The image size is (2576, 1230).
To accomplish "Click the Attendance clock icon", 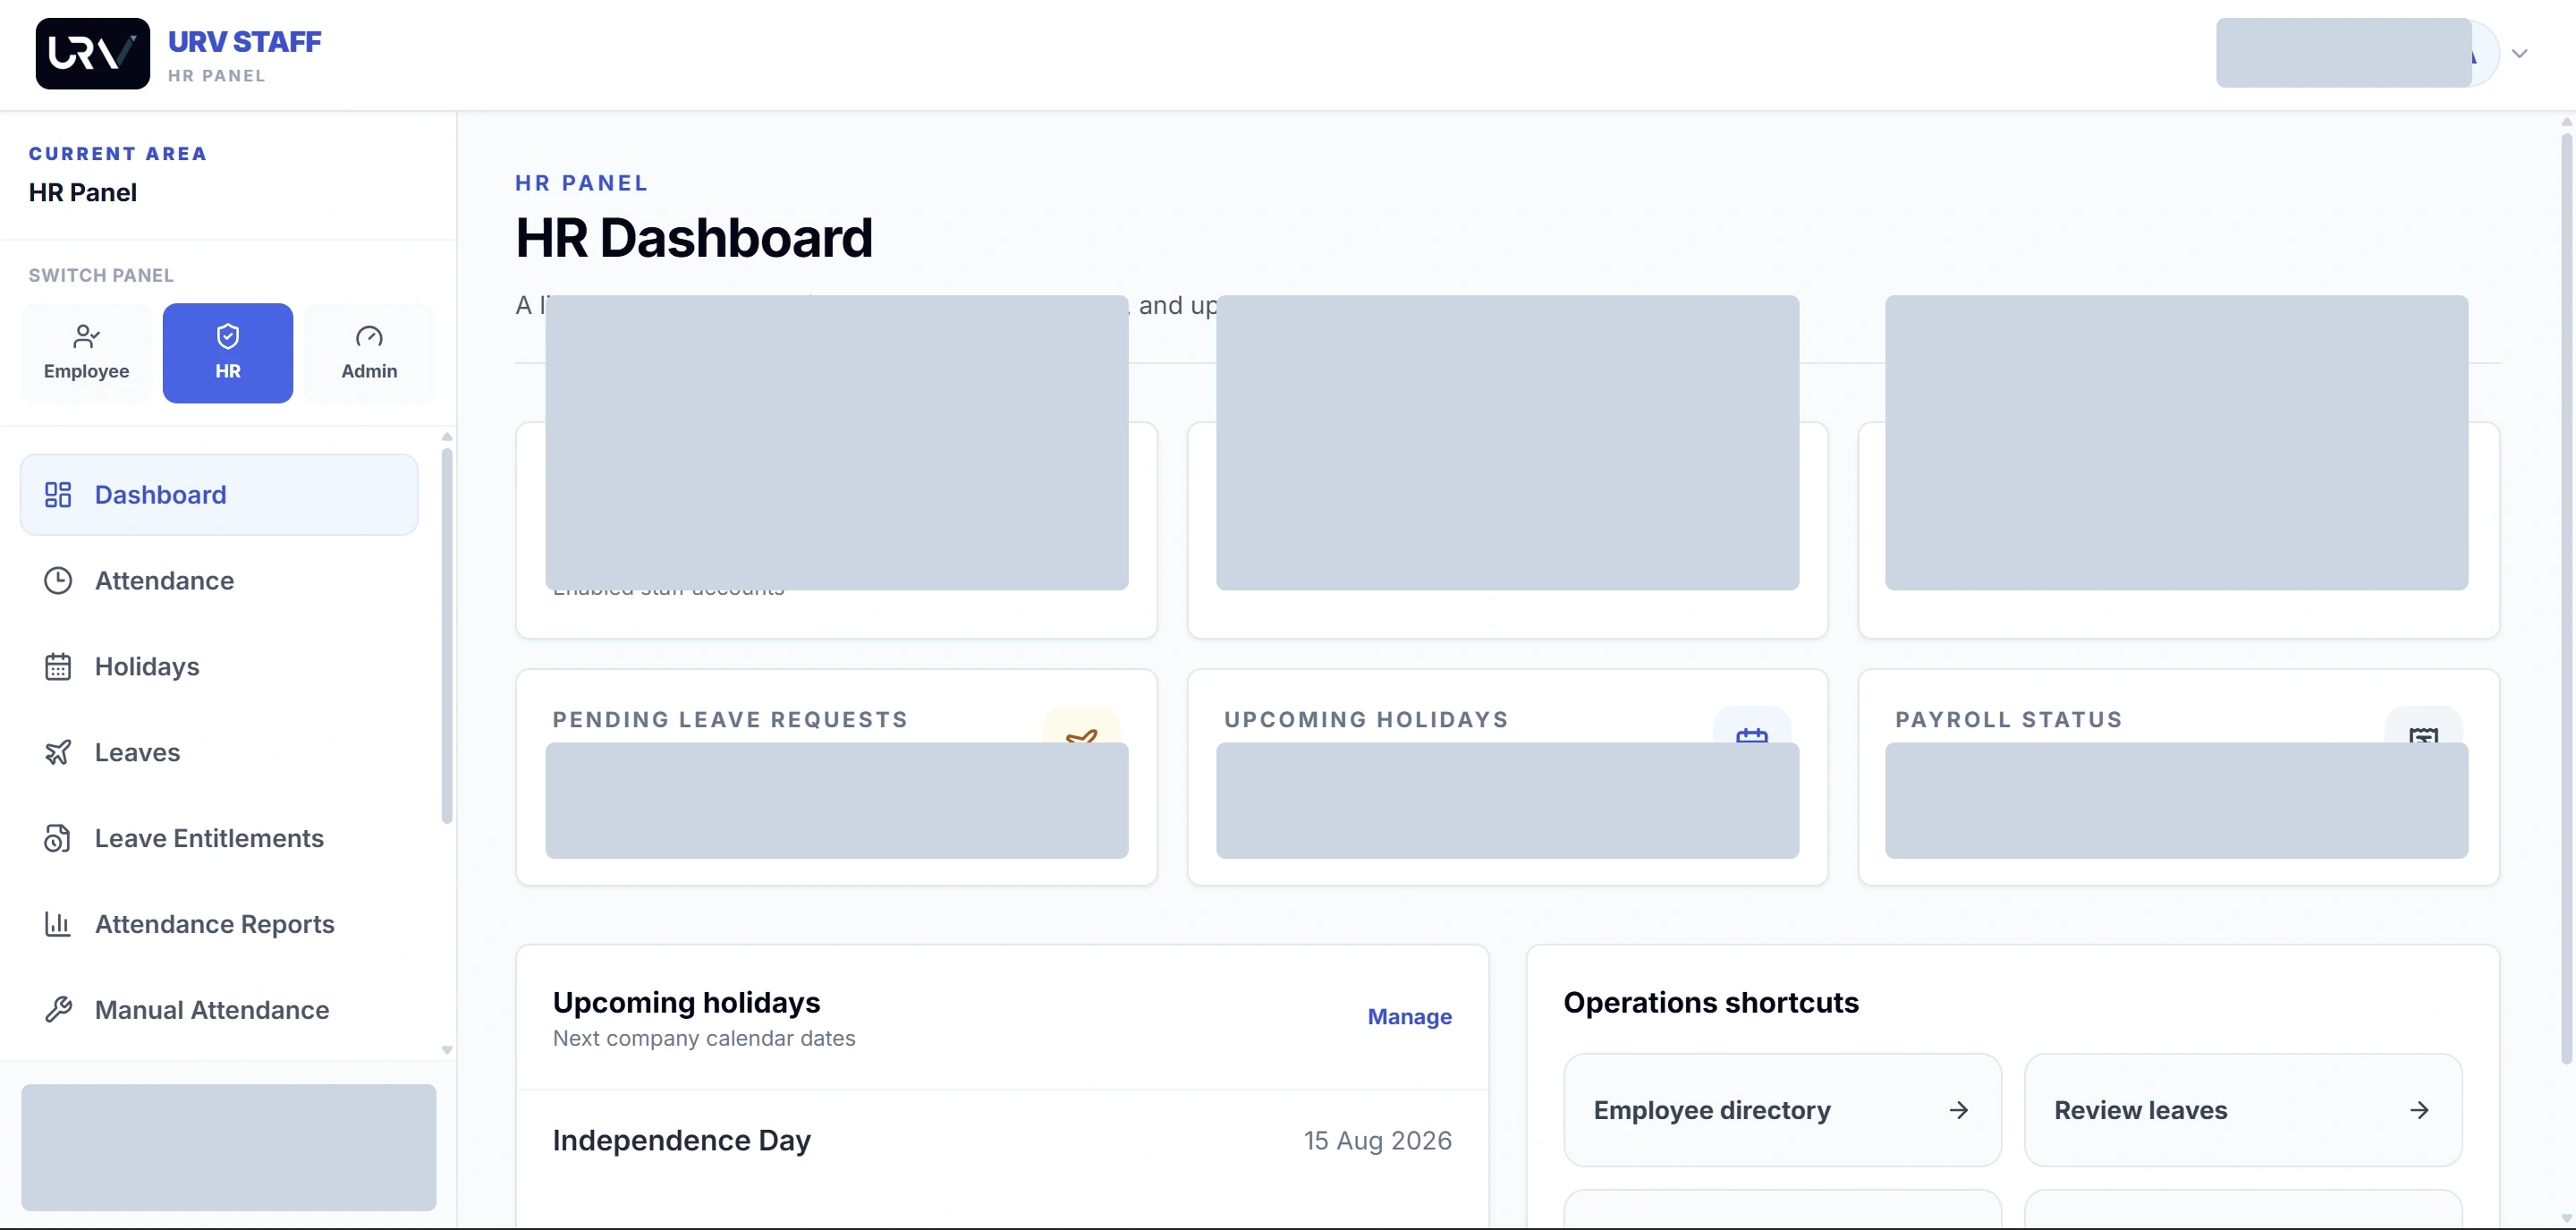I will coord(58,580).
